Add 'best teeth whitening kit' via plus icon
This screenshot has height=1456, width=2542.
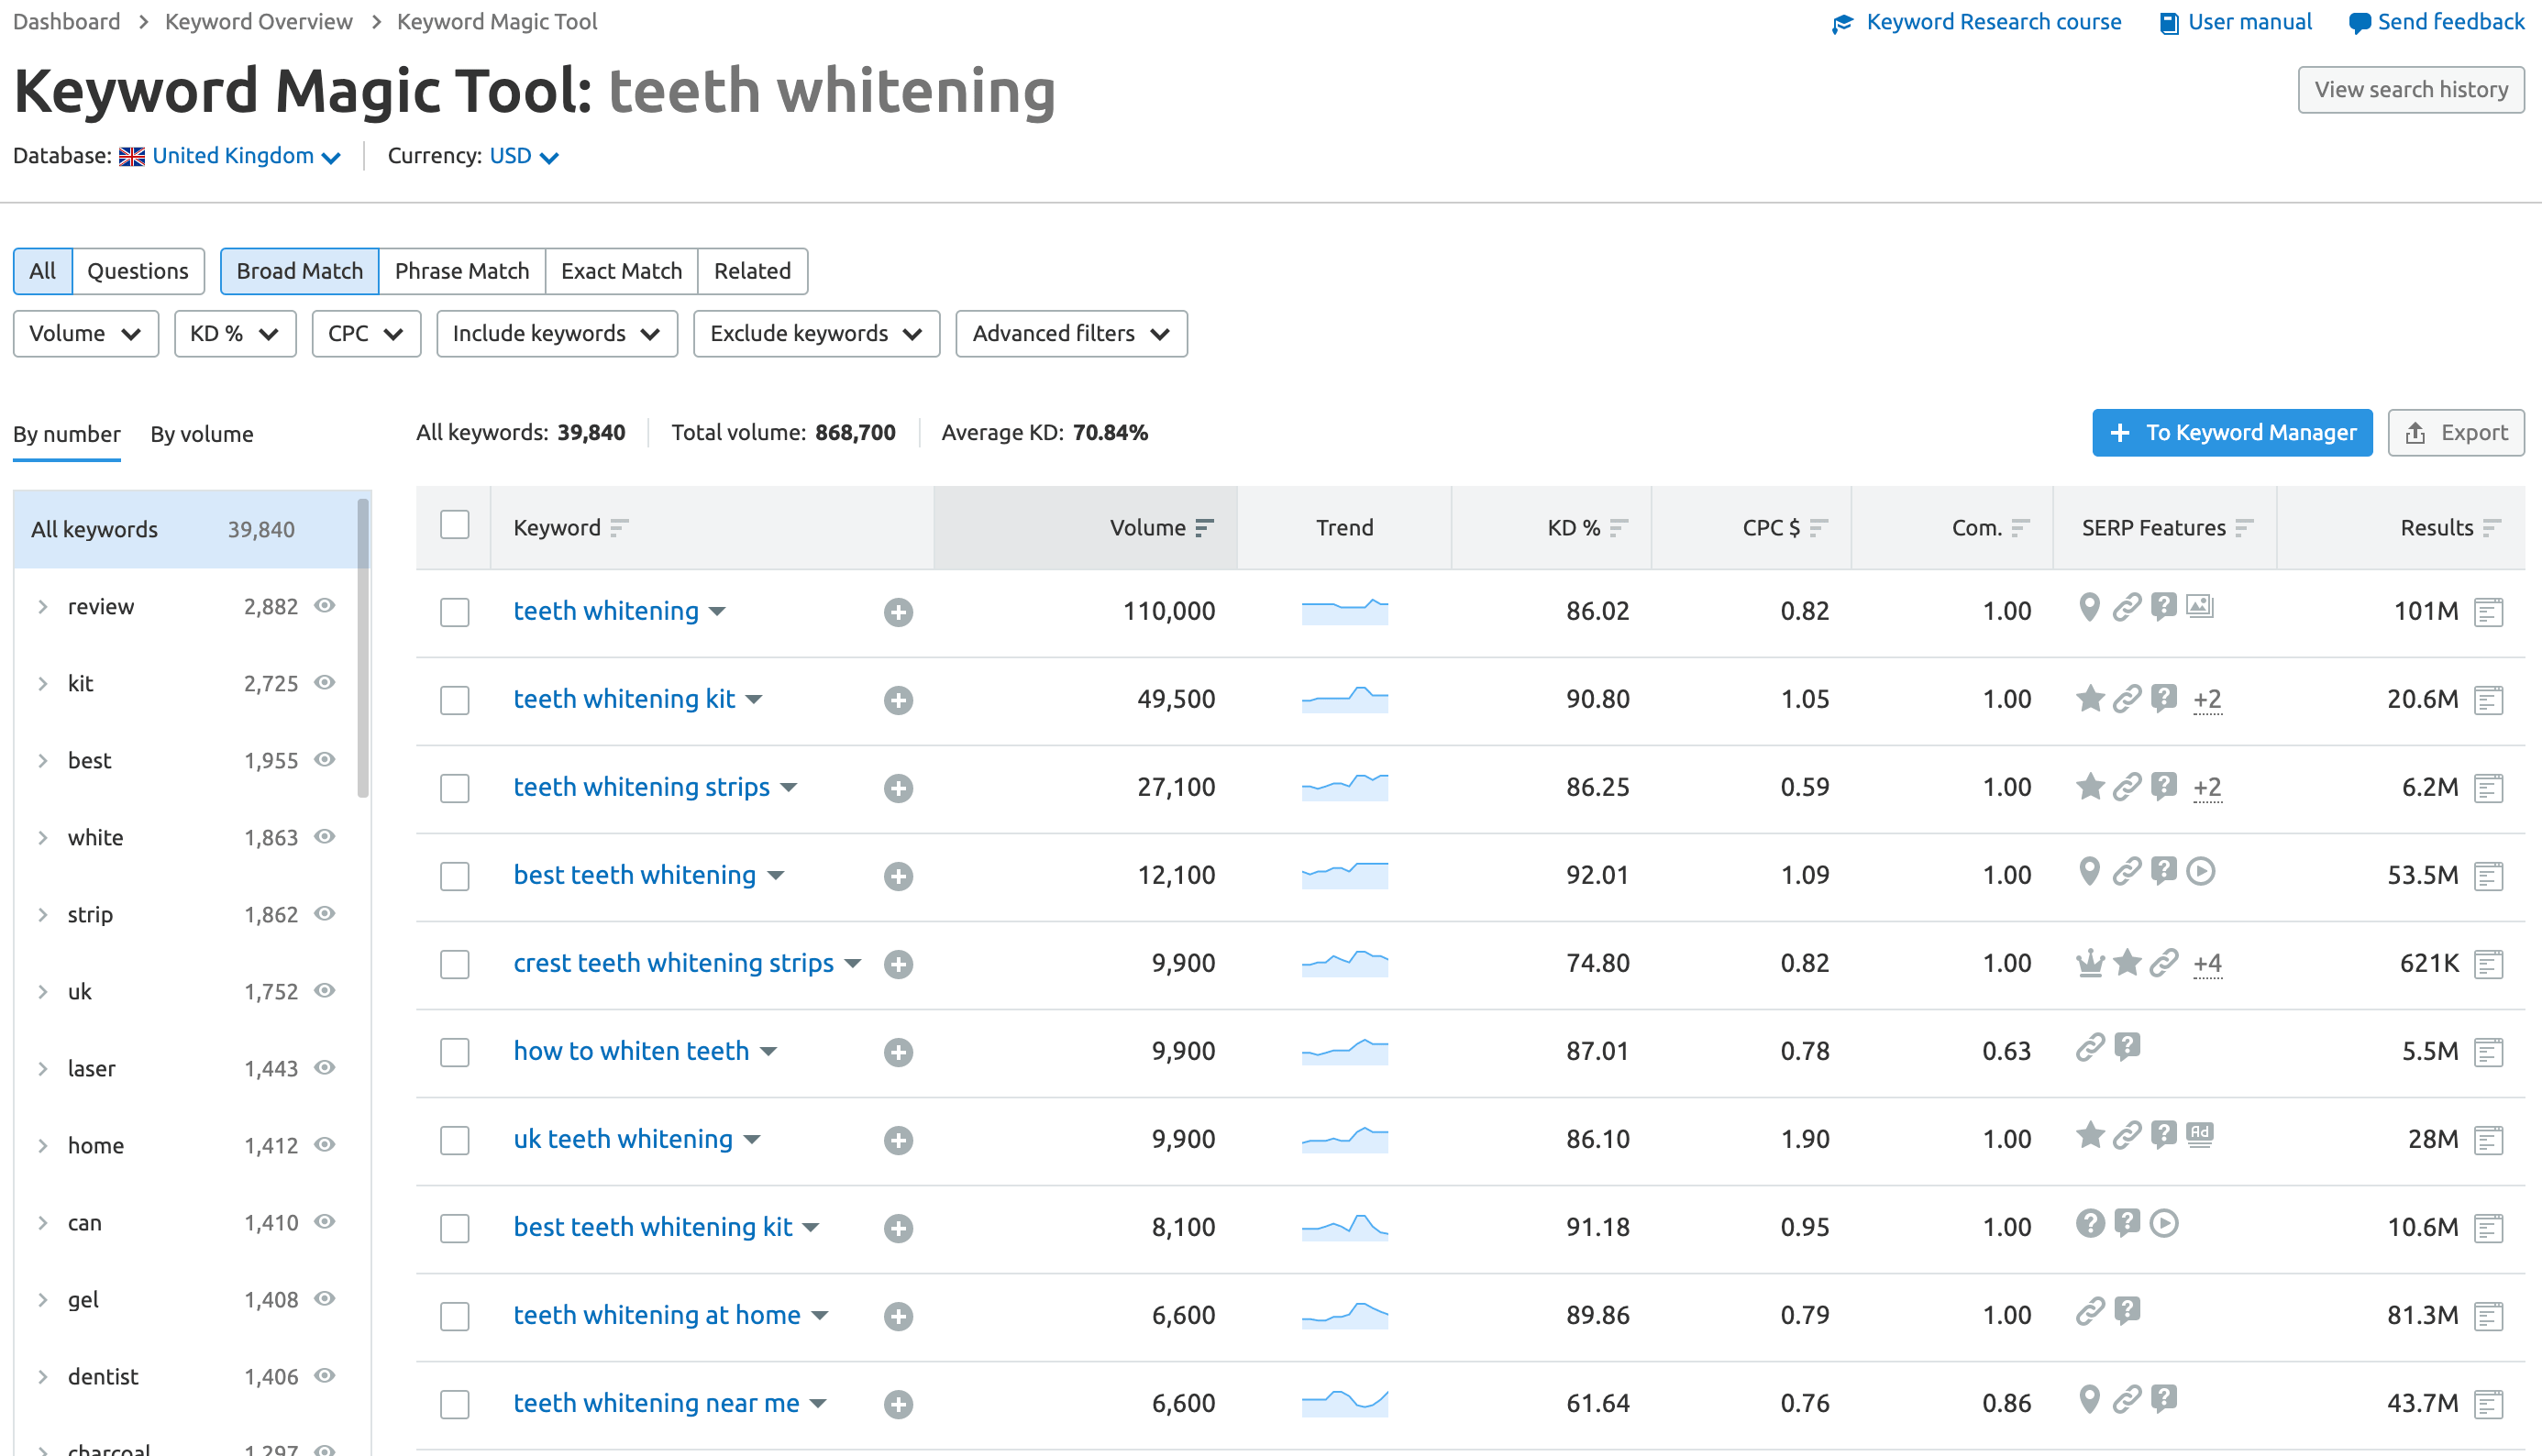click(x=898, y=1228)
